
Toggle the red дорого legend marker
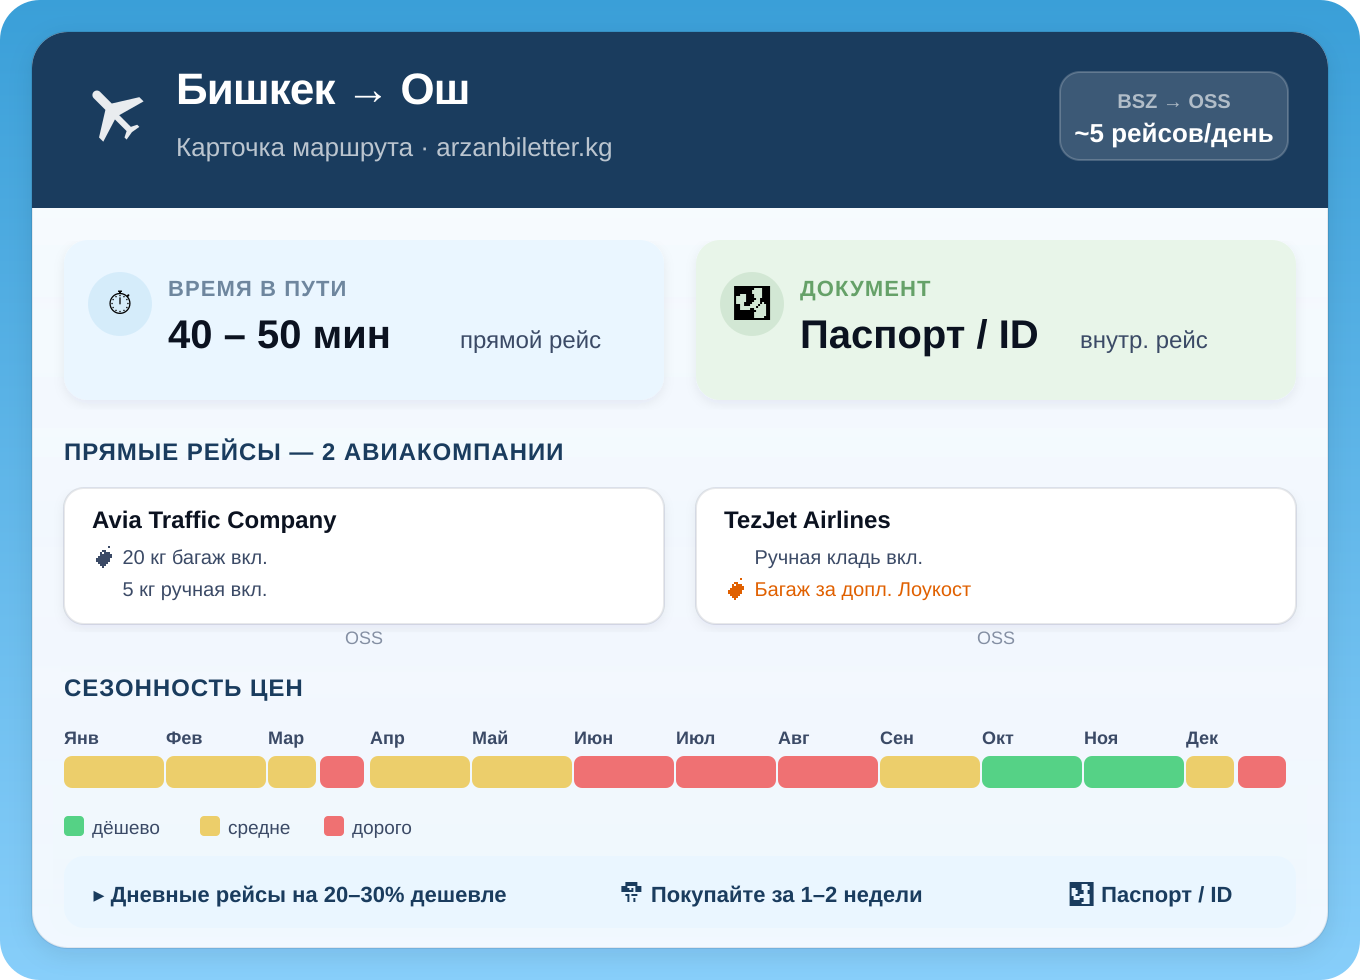click(334, 826)
